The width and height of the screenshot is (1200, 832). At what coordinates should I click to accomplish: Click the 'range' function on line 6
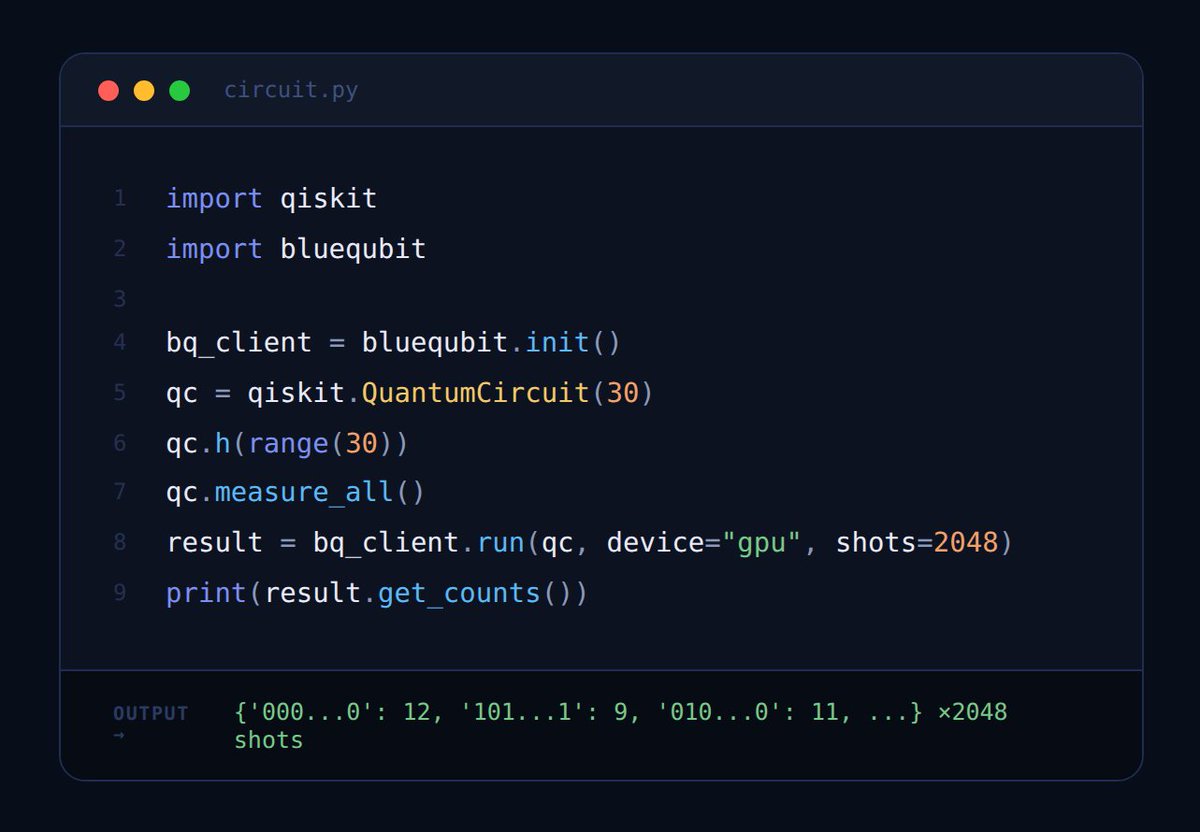[x=289, y=443]
